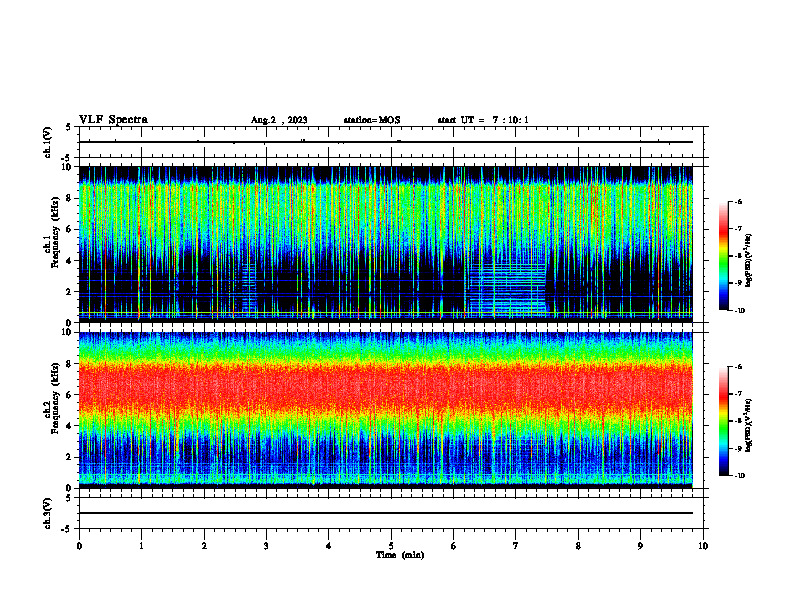Click the "-9" label on ch.2 colorbar
Viewport: 792px width, 612px height.
[x=738, y=448]
